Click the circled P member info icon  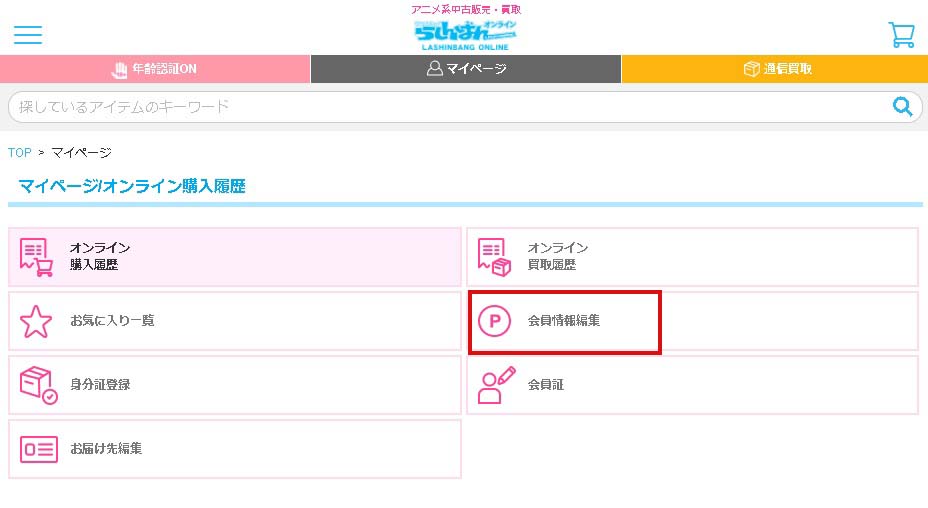pyautogui.click(x=494, y=321)
